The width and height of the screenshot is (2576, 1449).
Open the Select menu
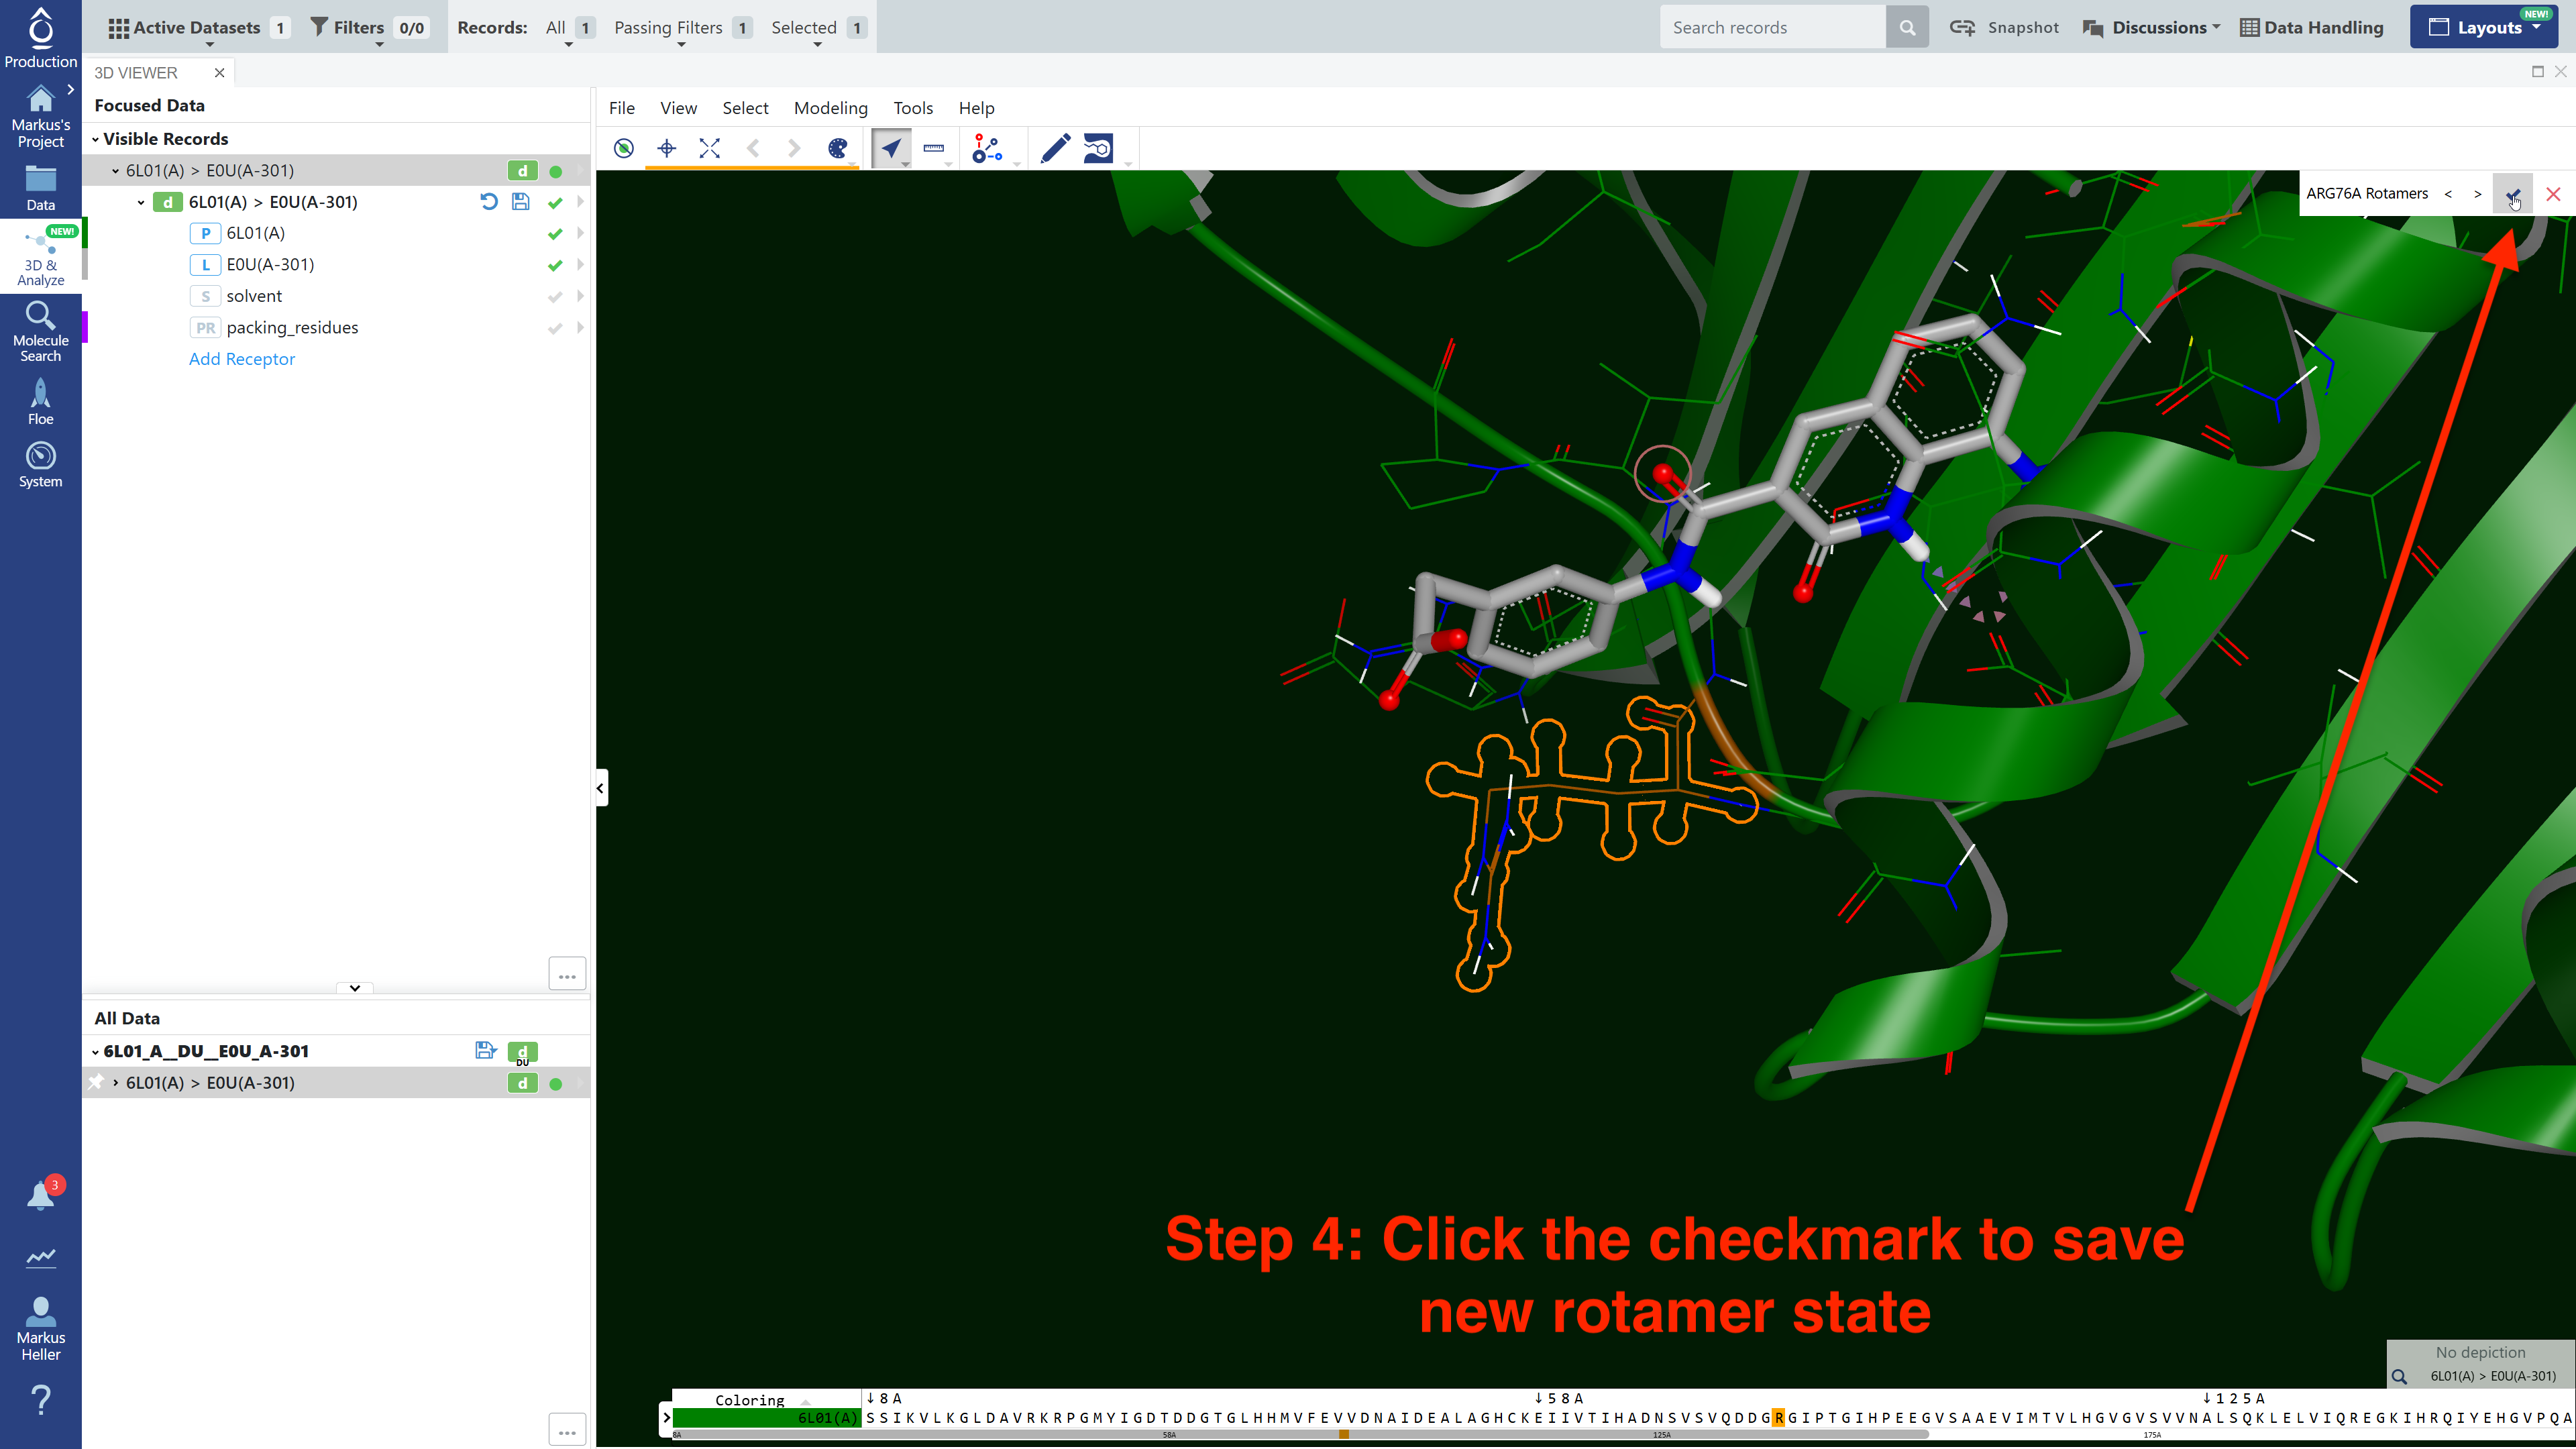(x=745, y=108)
